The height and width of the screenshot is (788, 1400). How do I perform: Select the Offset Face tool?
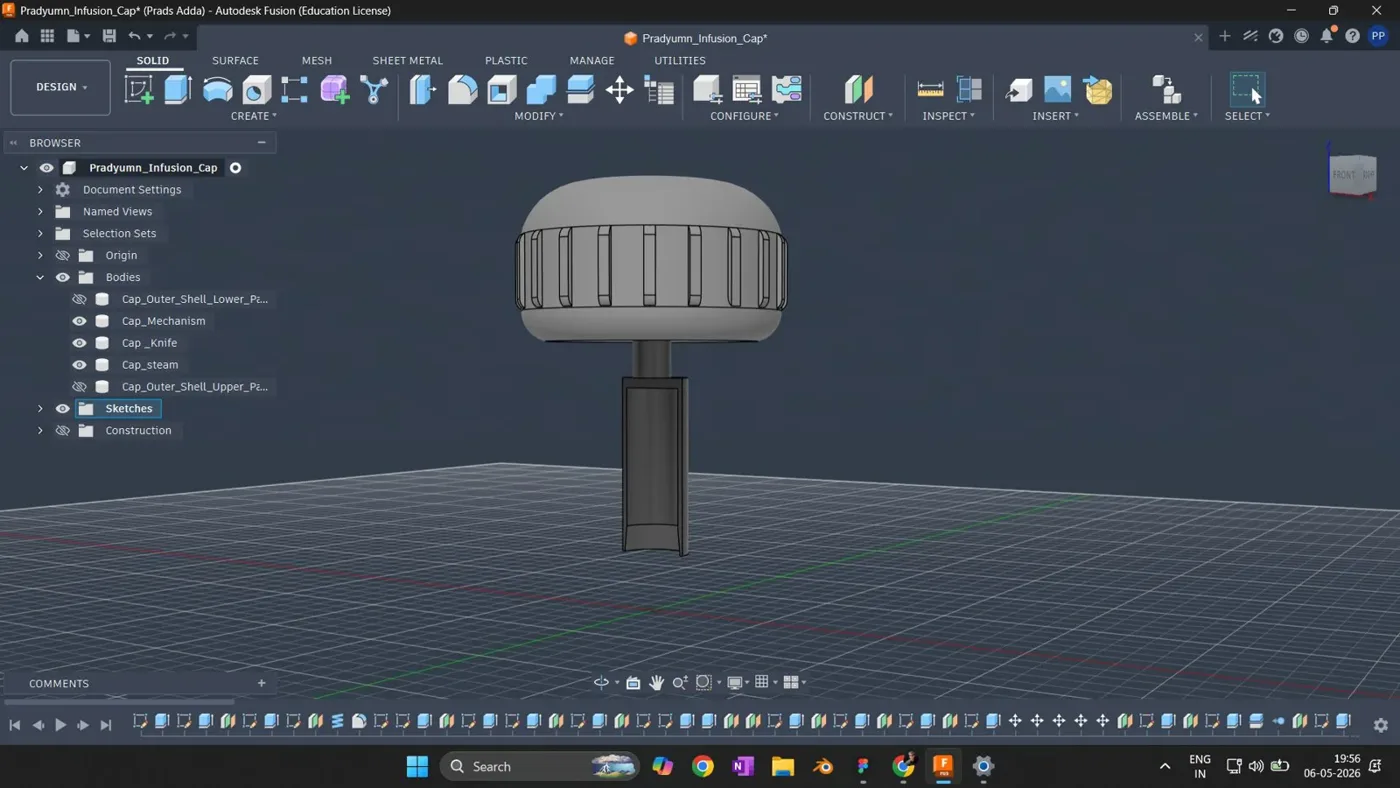pos(581,89)
